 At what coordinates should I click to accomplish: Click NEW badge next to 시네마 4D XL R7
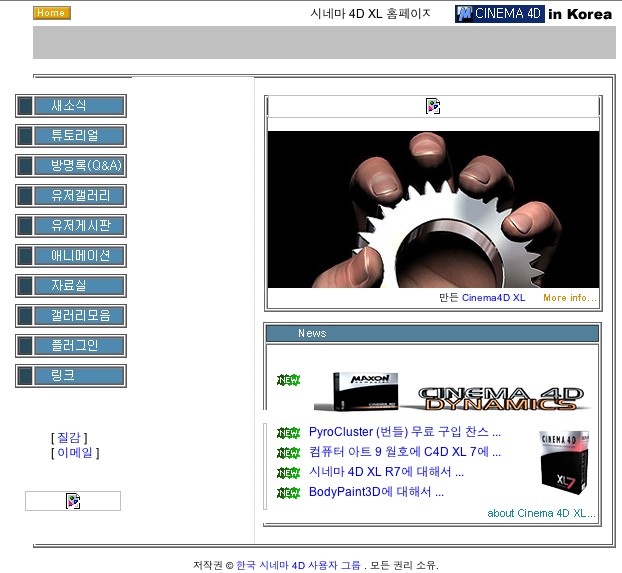[x=288, y=473]
